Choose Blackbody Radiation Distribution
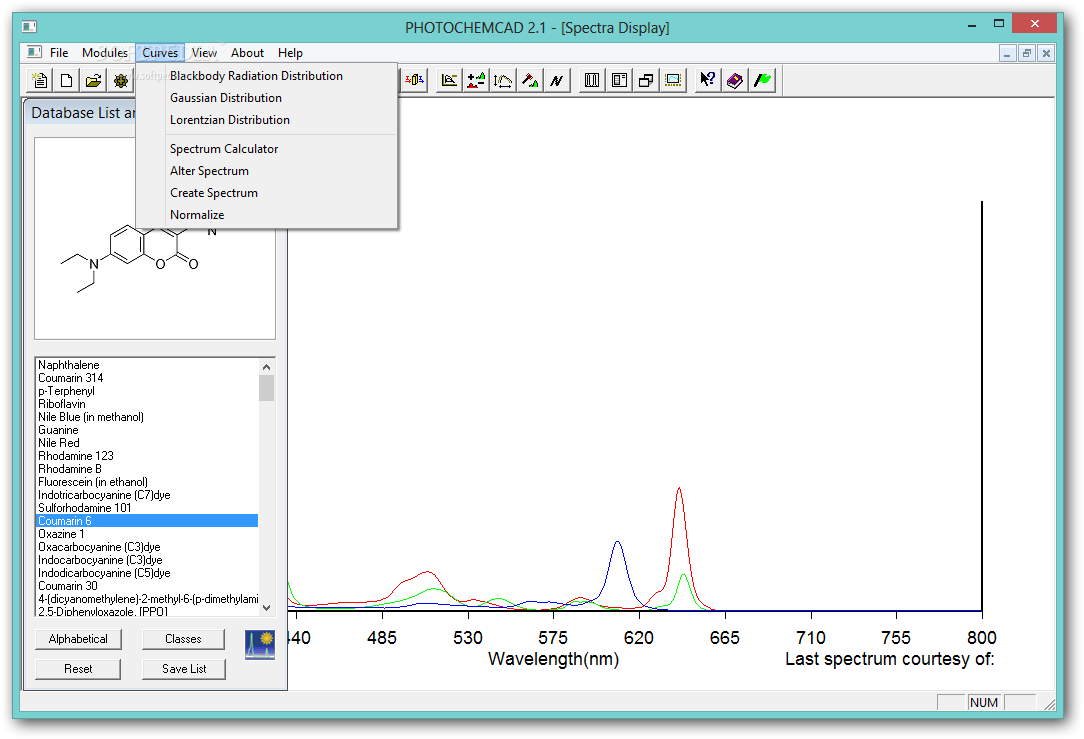1084x739 pixels. pyautogui.click(x=267, y=76)
